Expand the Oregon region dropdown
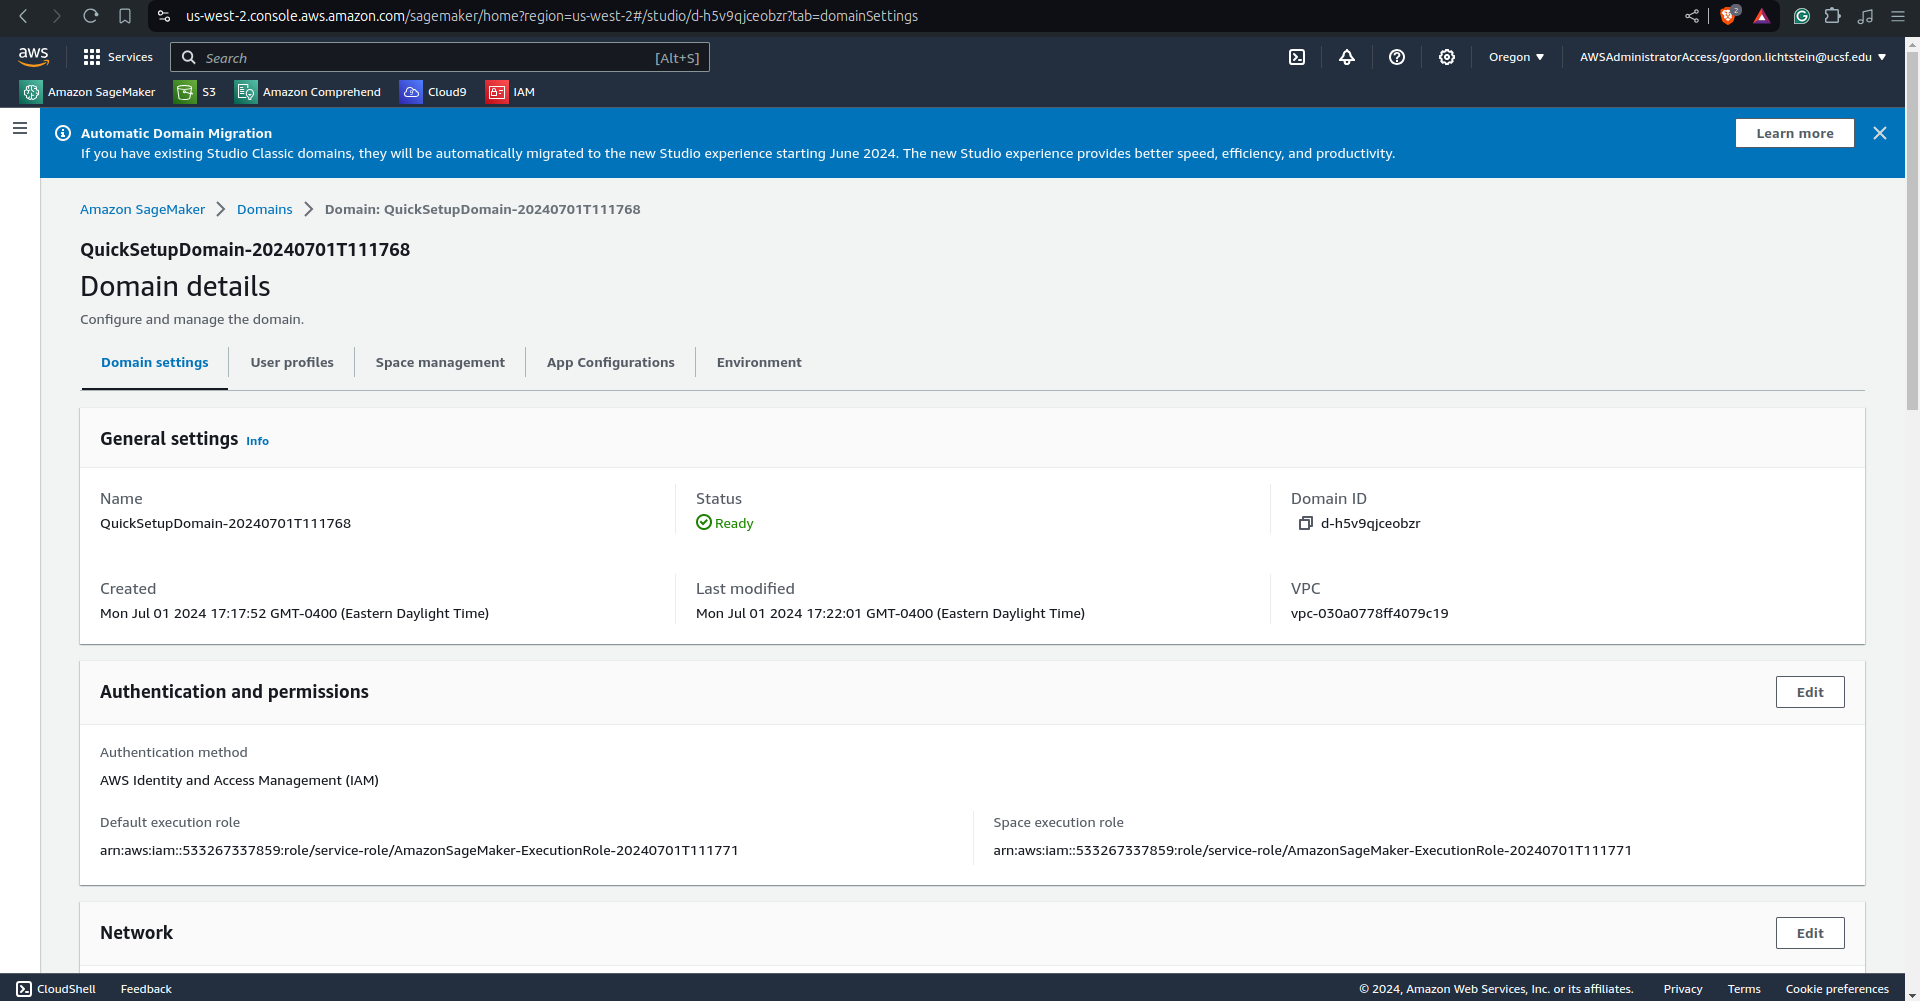1920x1001 pixels. [x=1516, y=57]
